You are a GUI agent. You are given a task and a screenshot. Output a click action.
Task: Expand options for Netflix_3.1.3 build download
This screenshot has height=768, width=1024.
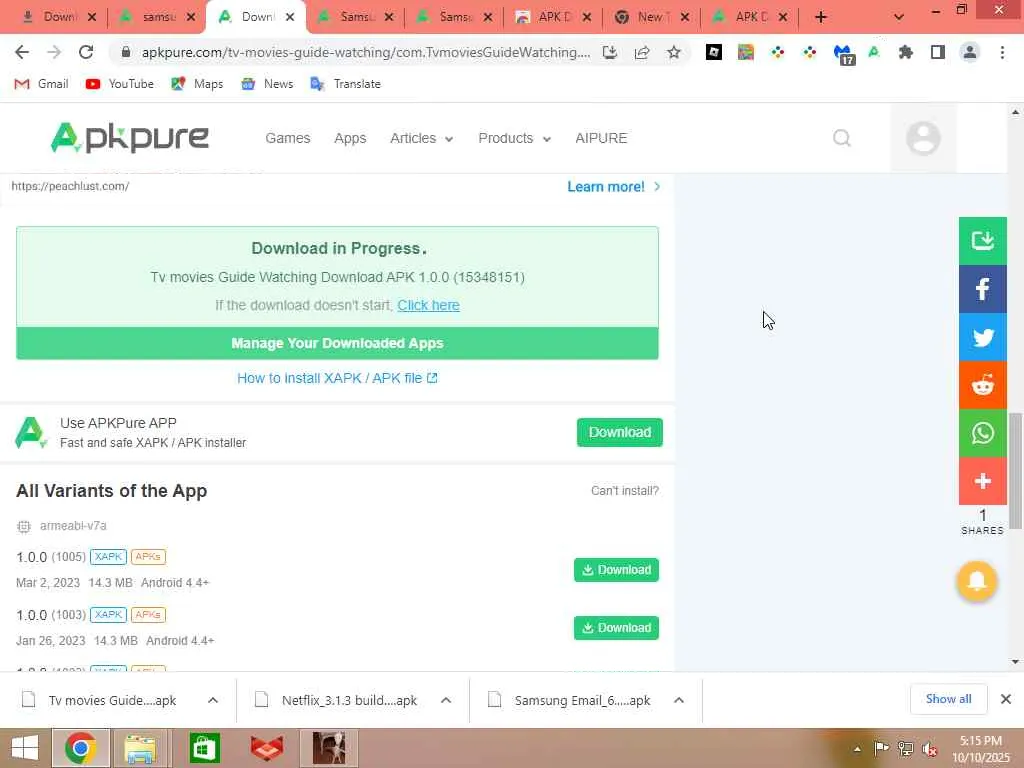446,700
